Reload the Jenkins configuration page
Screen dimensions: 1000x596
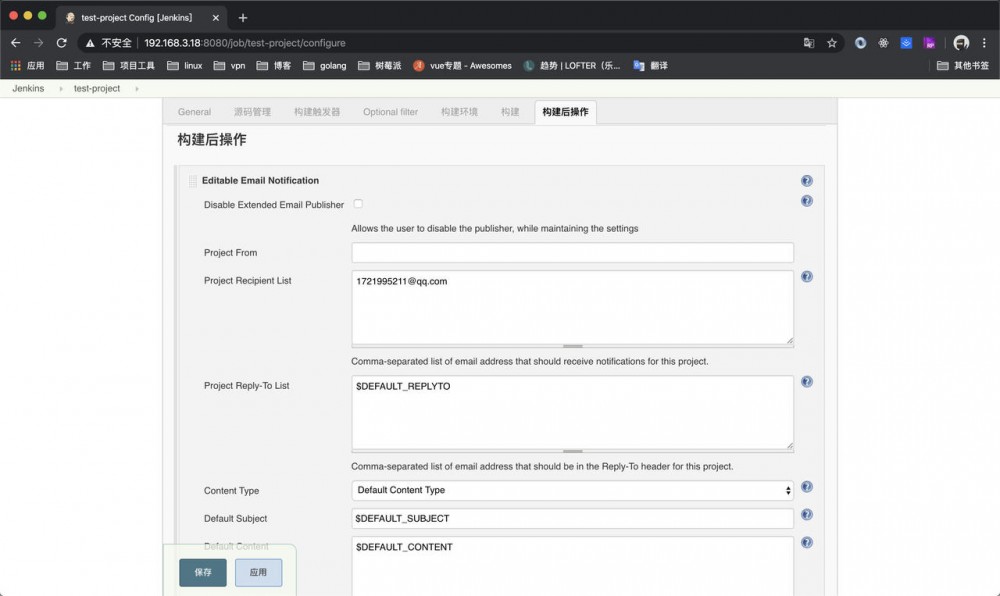point(62,43)
